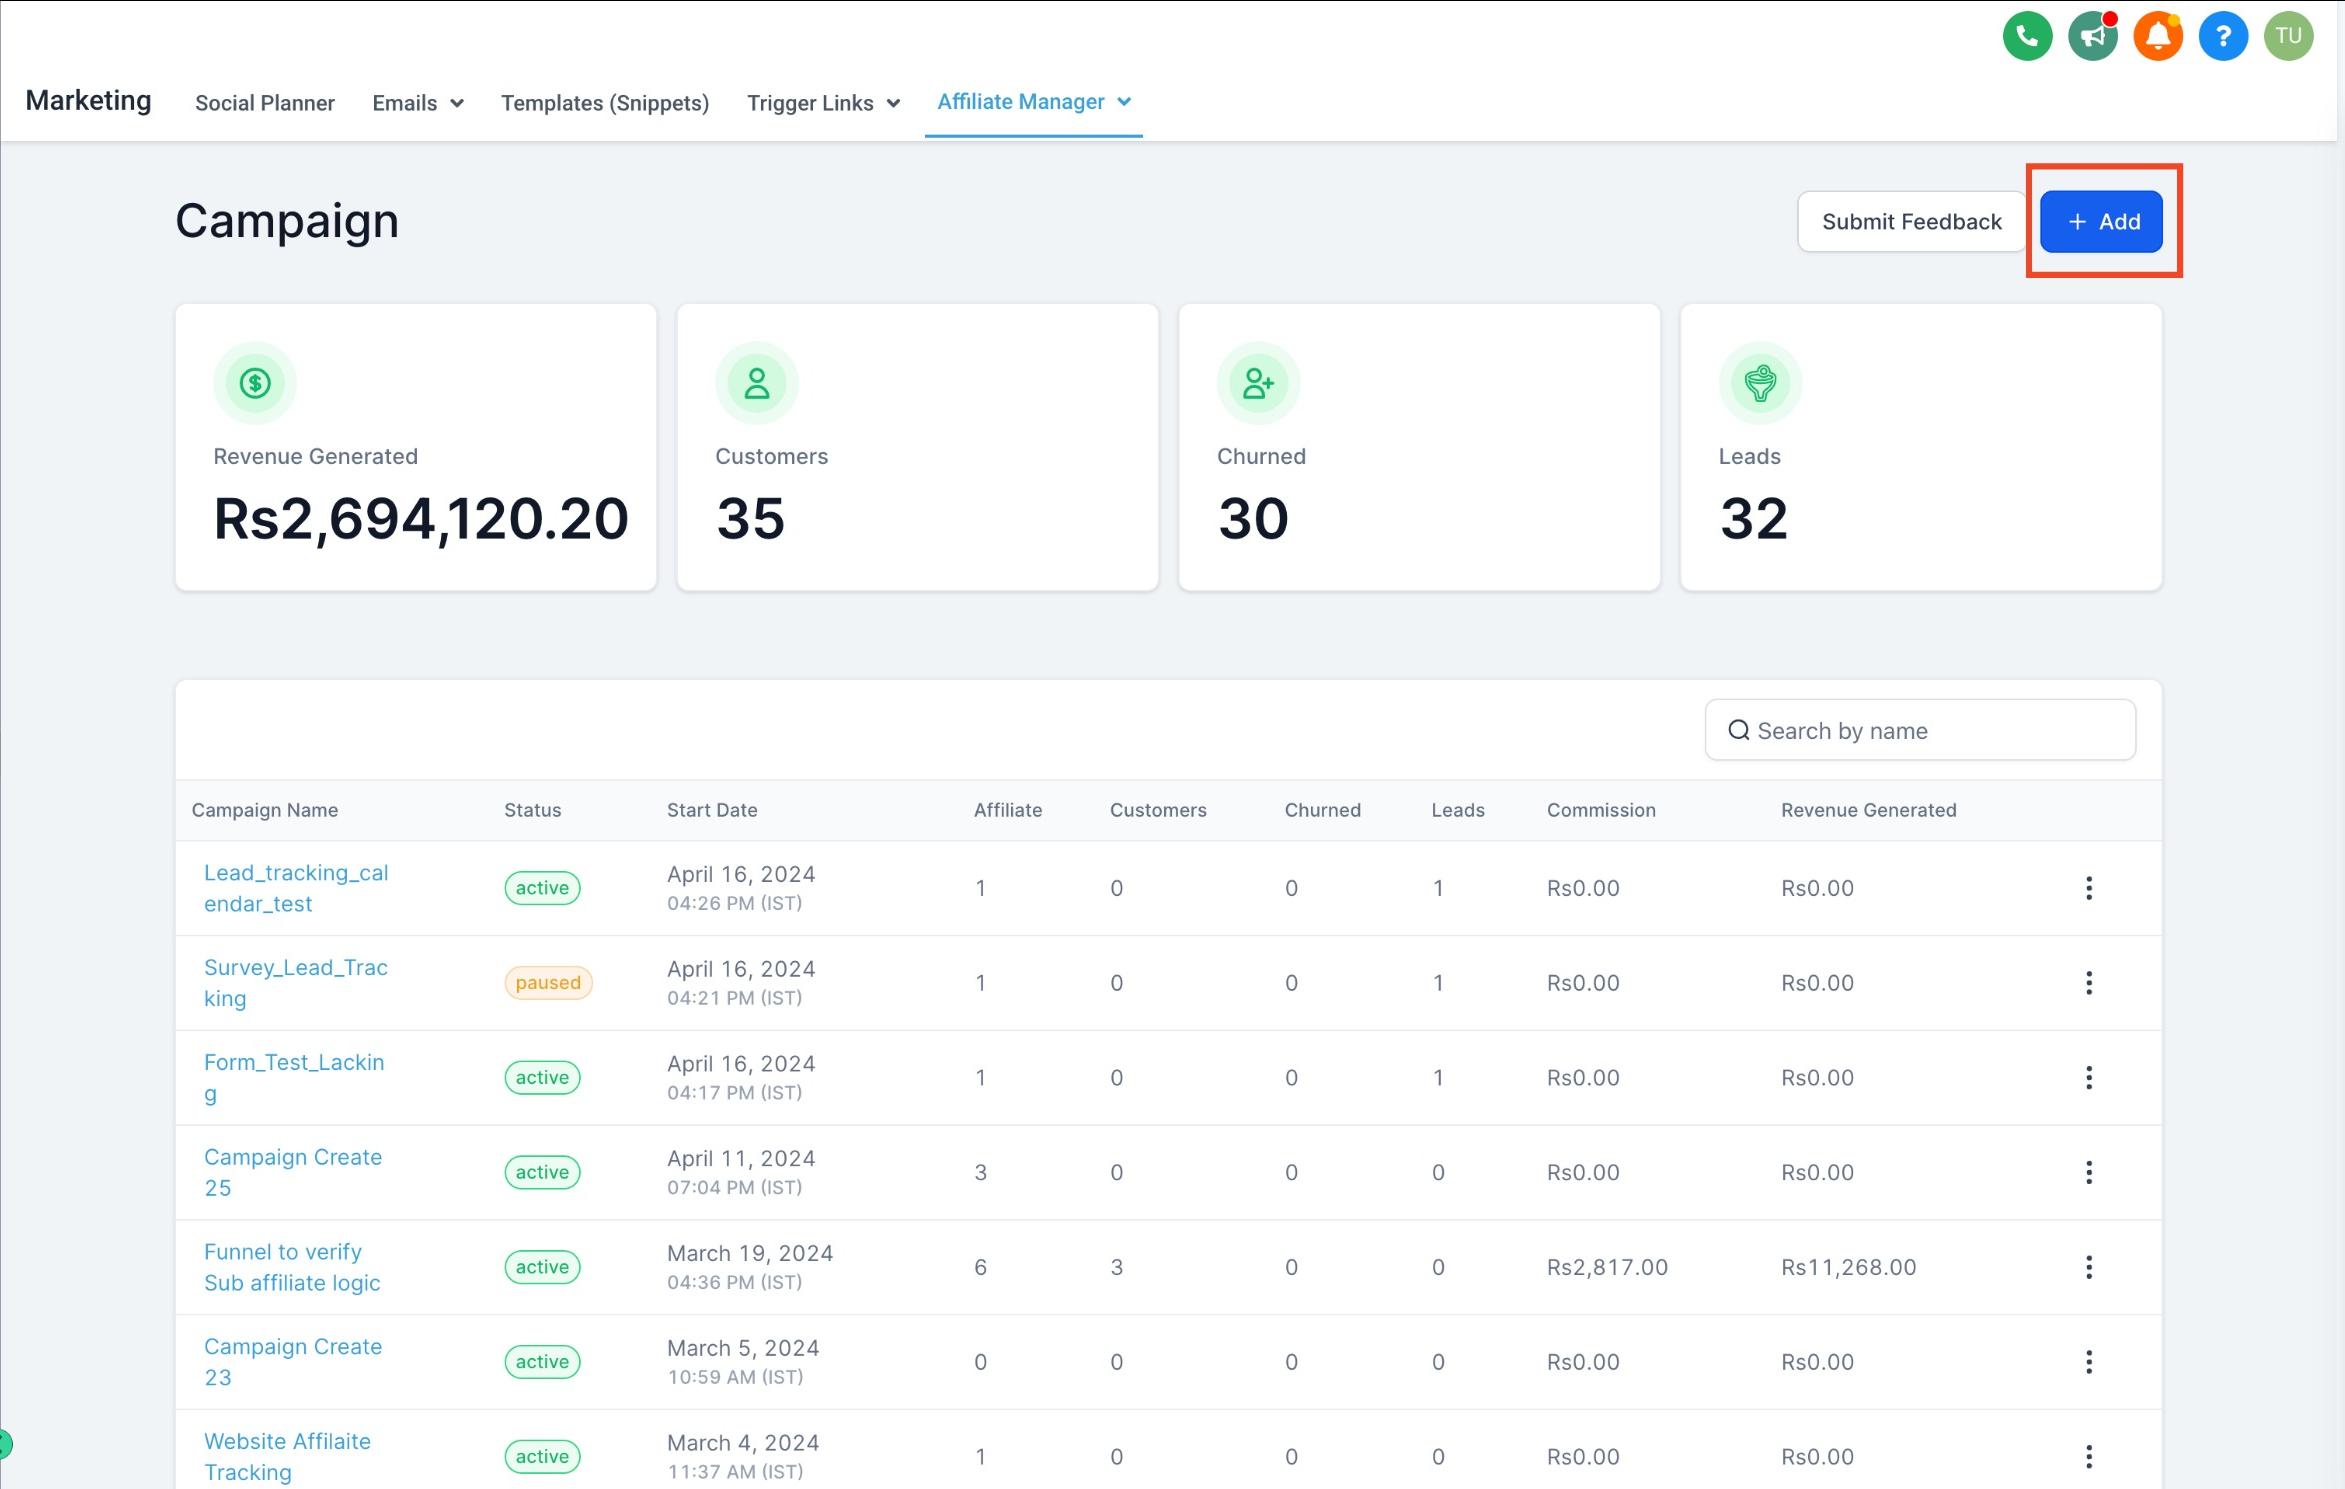Image resolution: width=2345 pixels, height=1489 pixels.
Task: Click the Rs2,694,120.20 revenue total
Action: 421,519
